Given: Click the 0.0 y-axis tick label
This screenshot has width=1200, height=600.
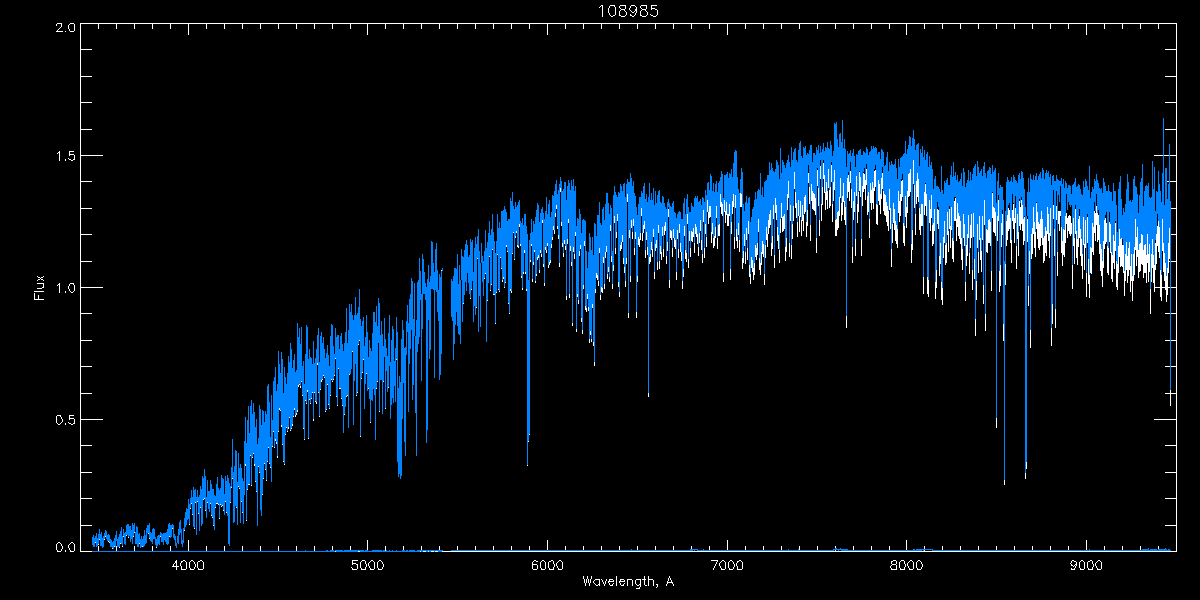Looking at the screenshot, I should (x=65, y=548).
